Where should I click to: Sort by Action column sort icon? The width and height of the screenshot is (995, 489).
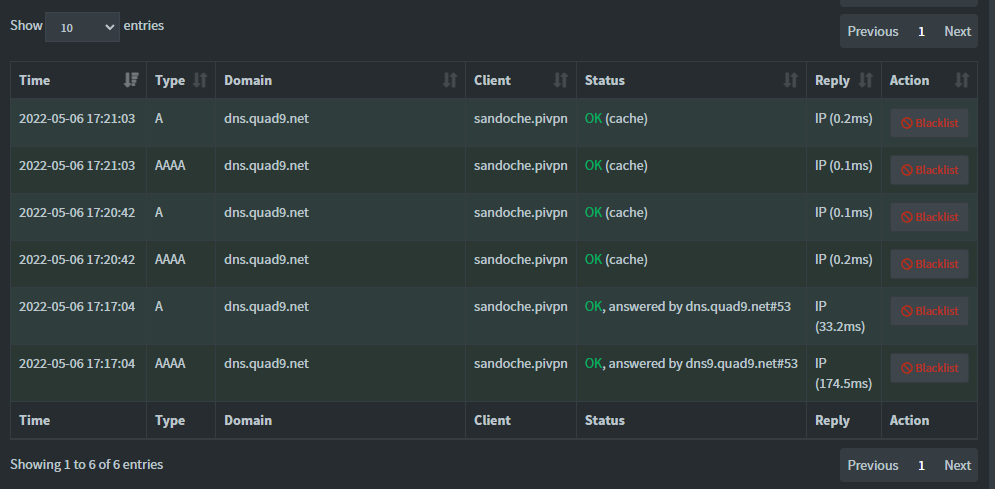(x=962, y=80)
